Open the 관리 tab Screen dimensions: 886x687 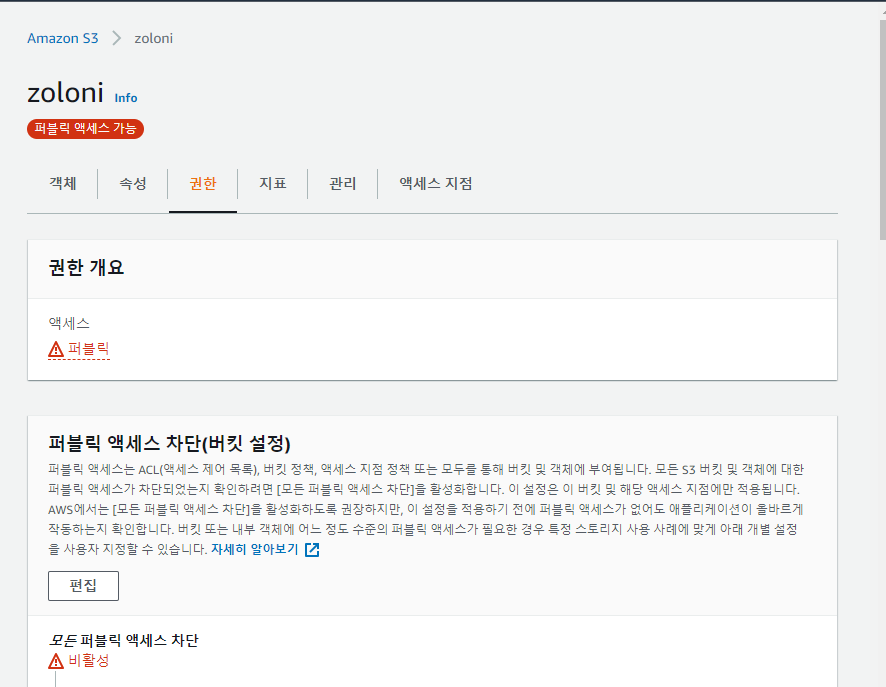coord(343,184)
